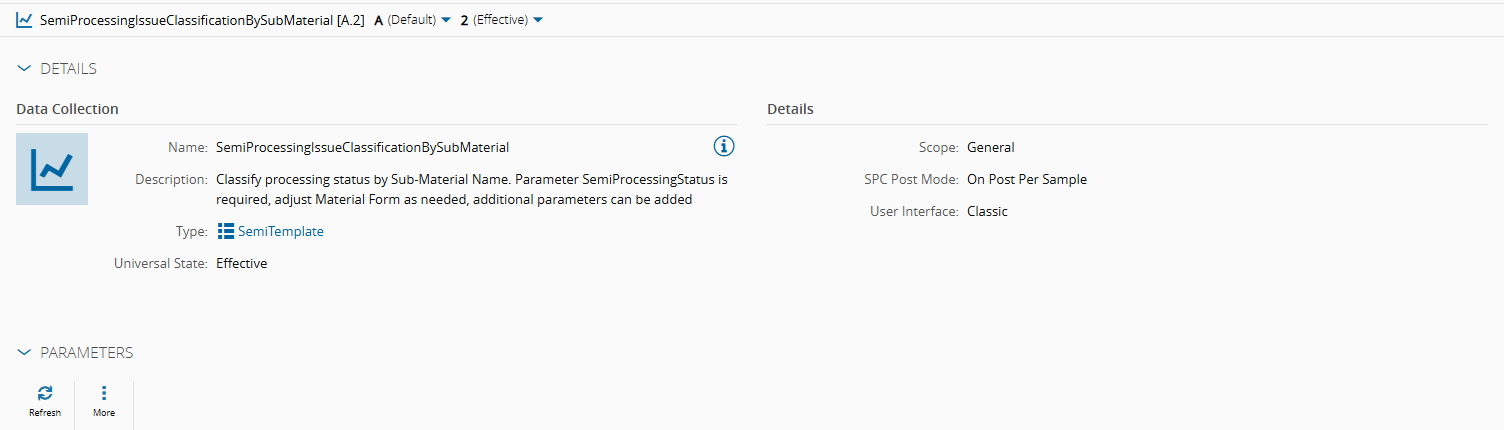
Task: Open the SemiTemplate type link
Action: pos(280,231)
